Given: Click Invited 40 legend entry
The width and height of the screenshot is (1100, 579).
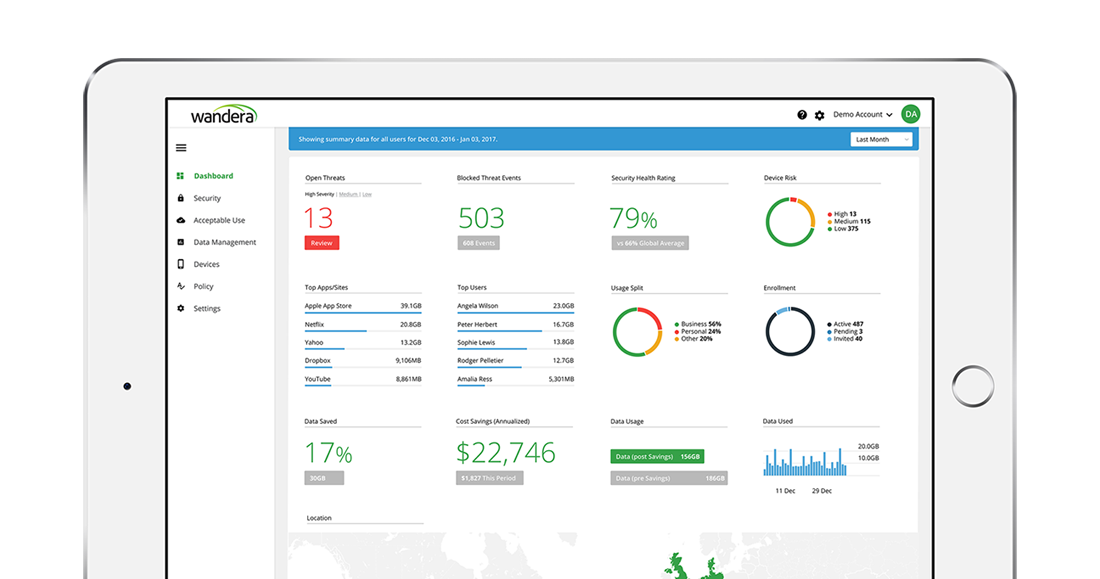Looking at the screenshot, I should [845, 339].
